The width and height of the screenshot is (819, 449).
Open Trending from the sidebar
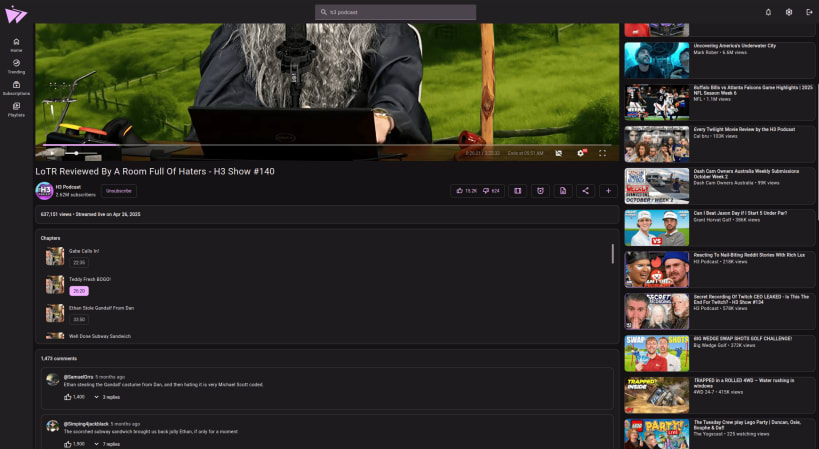tap(16, 66)
